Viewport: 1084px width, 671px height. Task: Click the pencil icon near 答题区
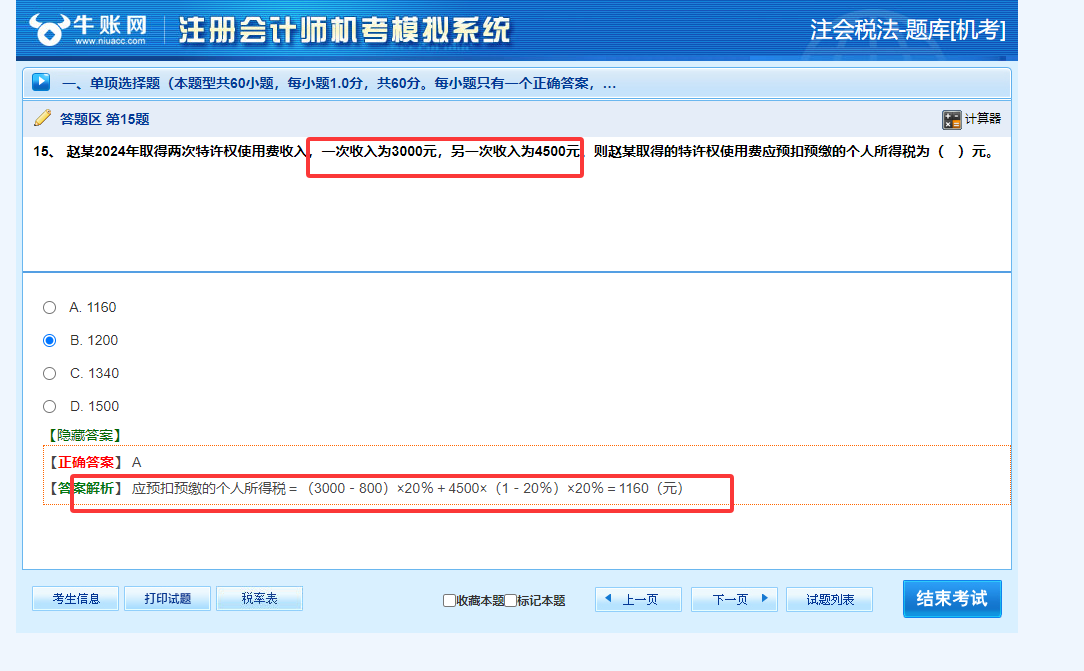(x=42, y=118)
